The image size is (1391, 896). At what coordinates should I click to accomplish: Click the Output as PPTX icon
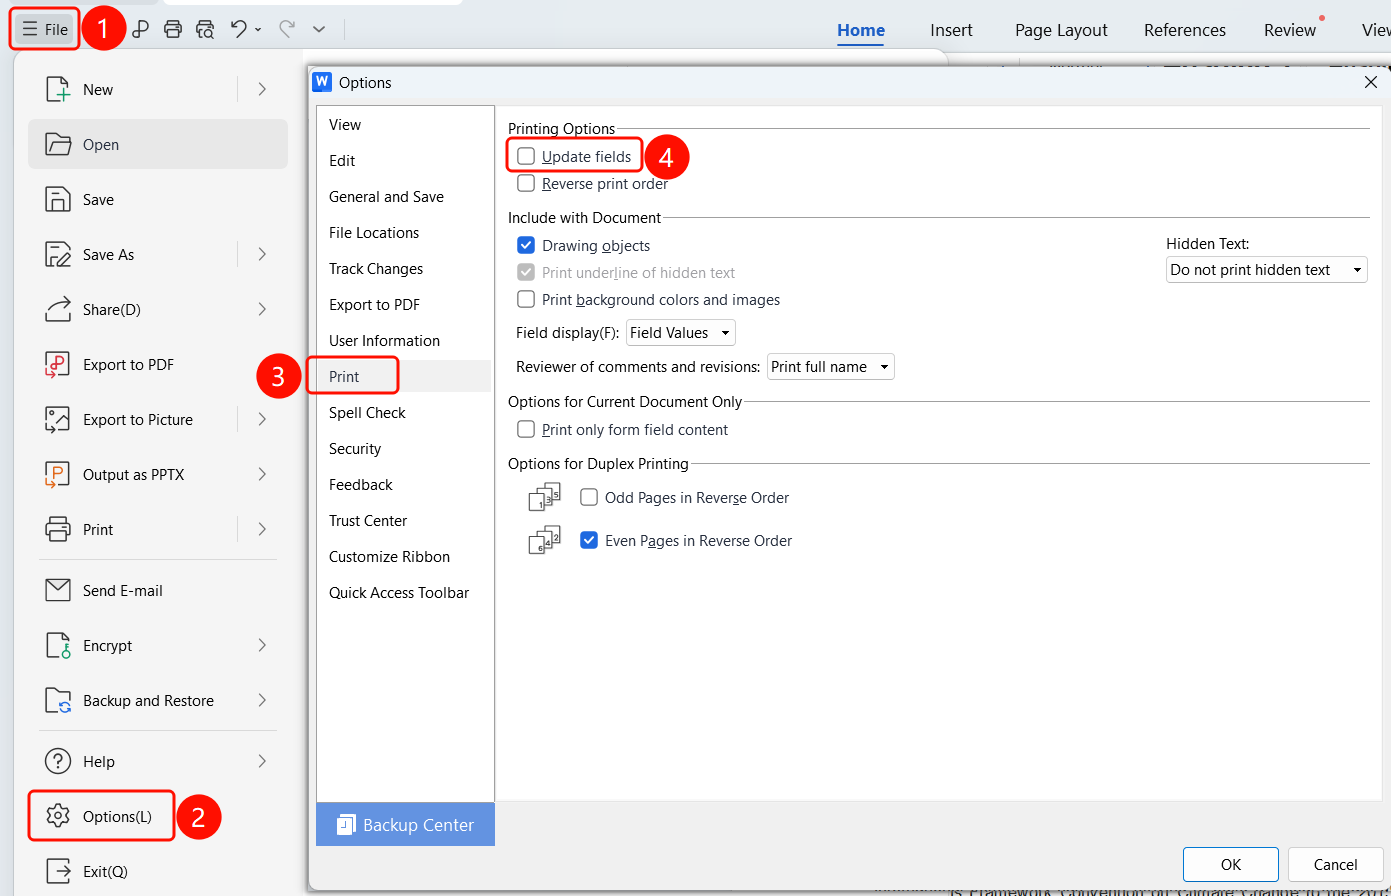pos(58,474)
